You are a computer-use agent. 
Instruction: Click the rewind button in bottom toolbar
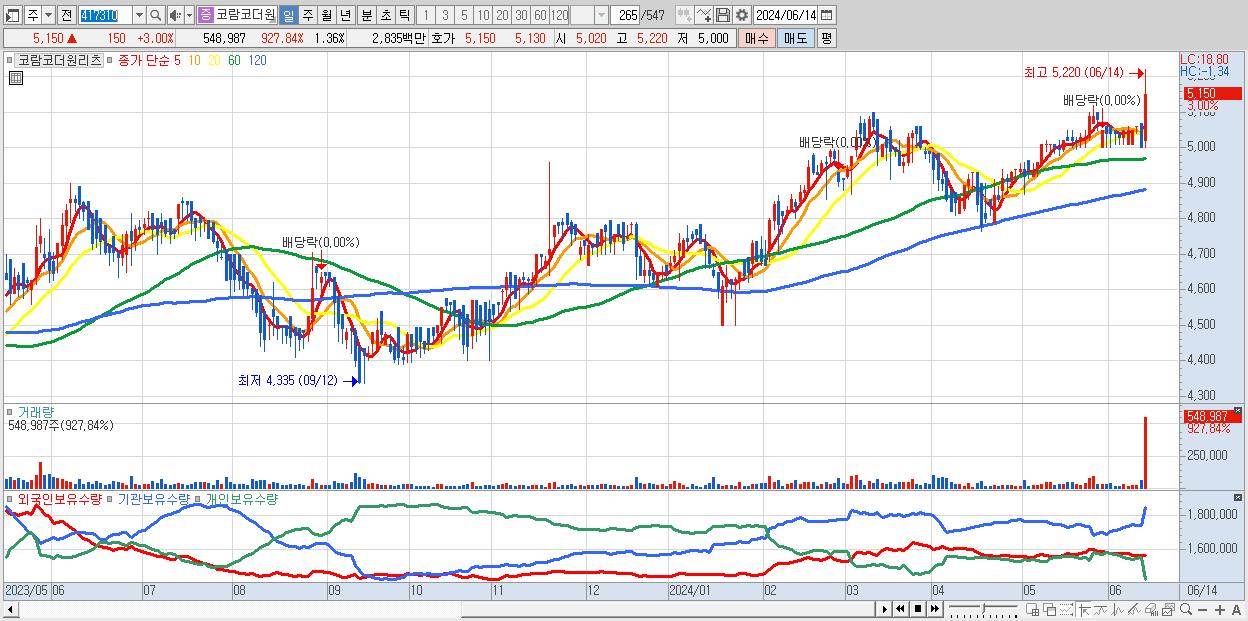point(900,609)
